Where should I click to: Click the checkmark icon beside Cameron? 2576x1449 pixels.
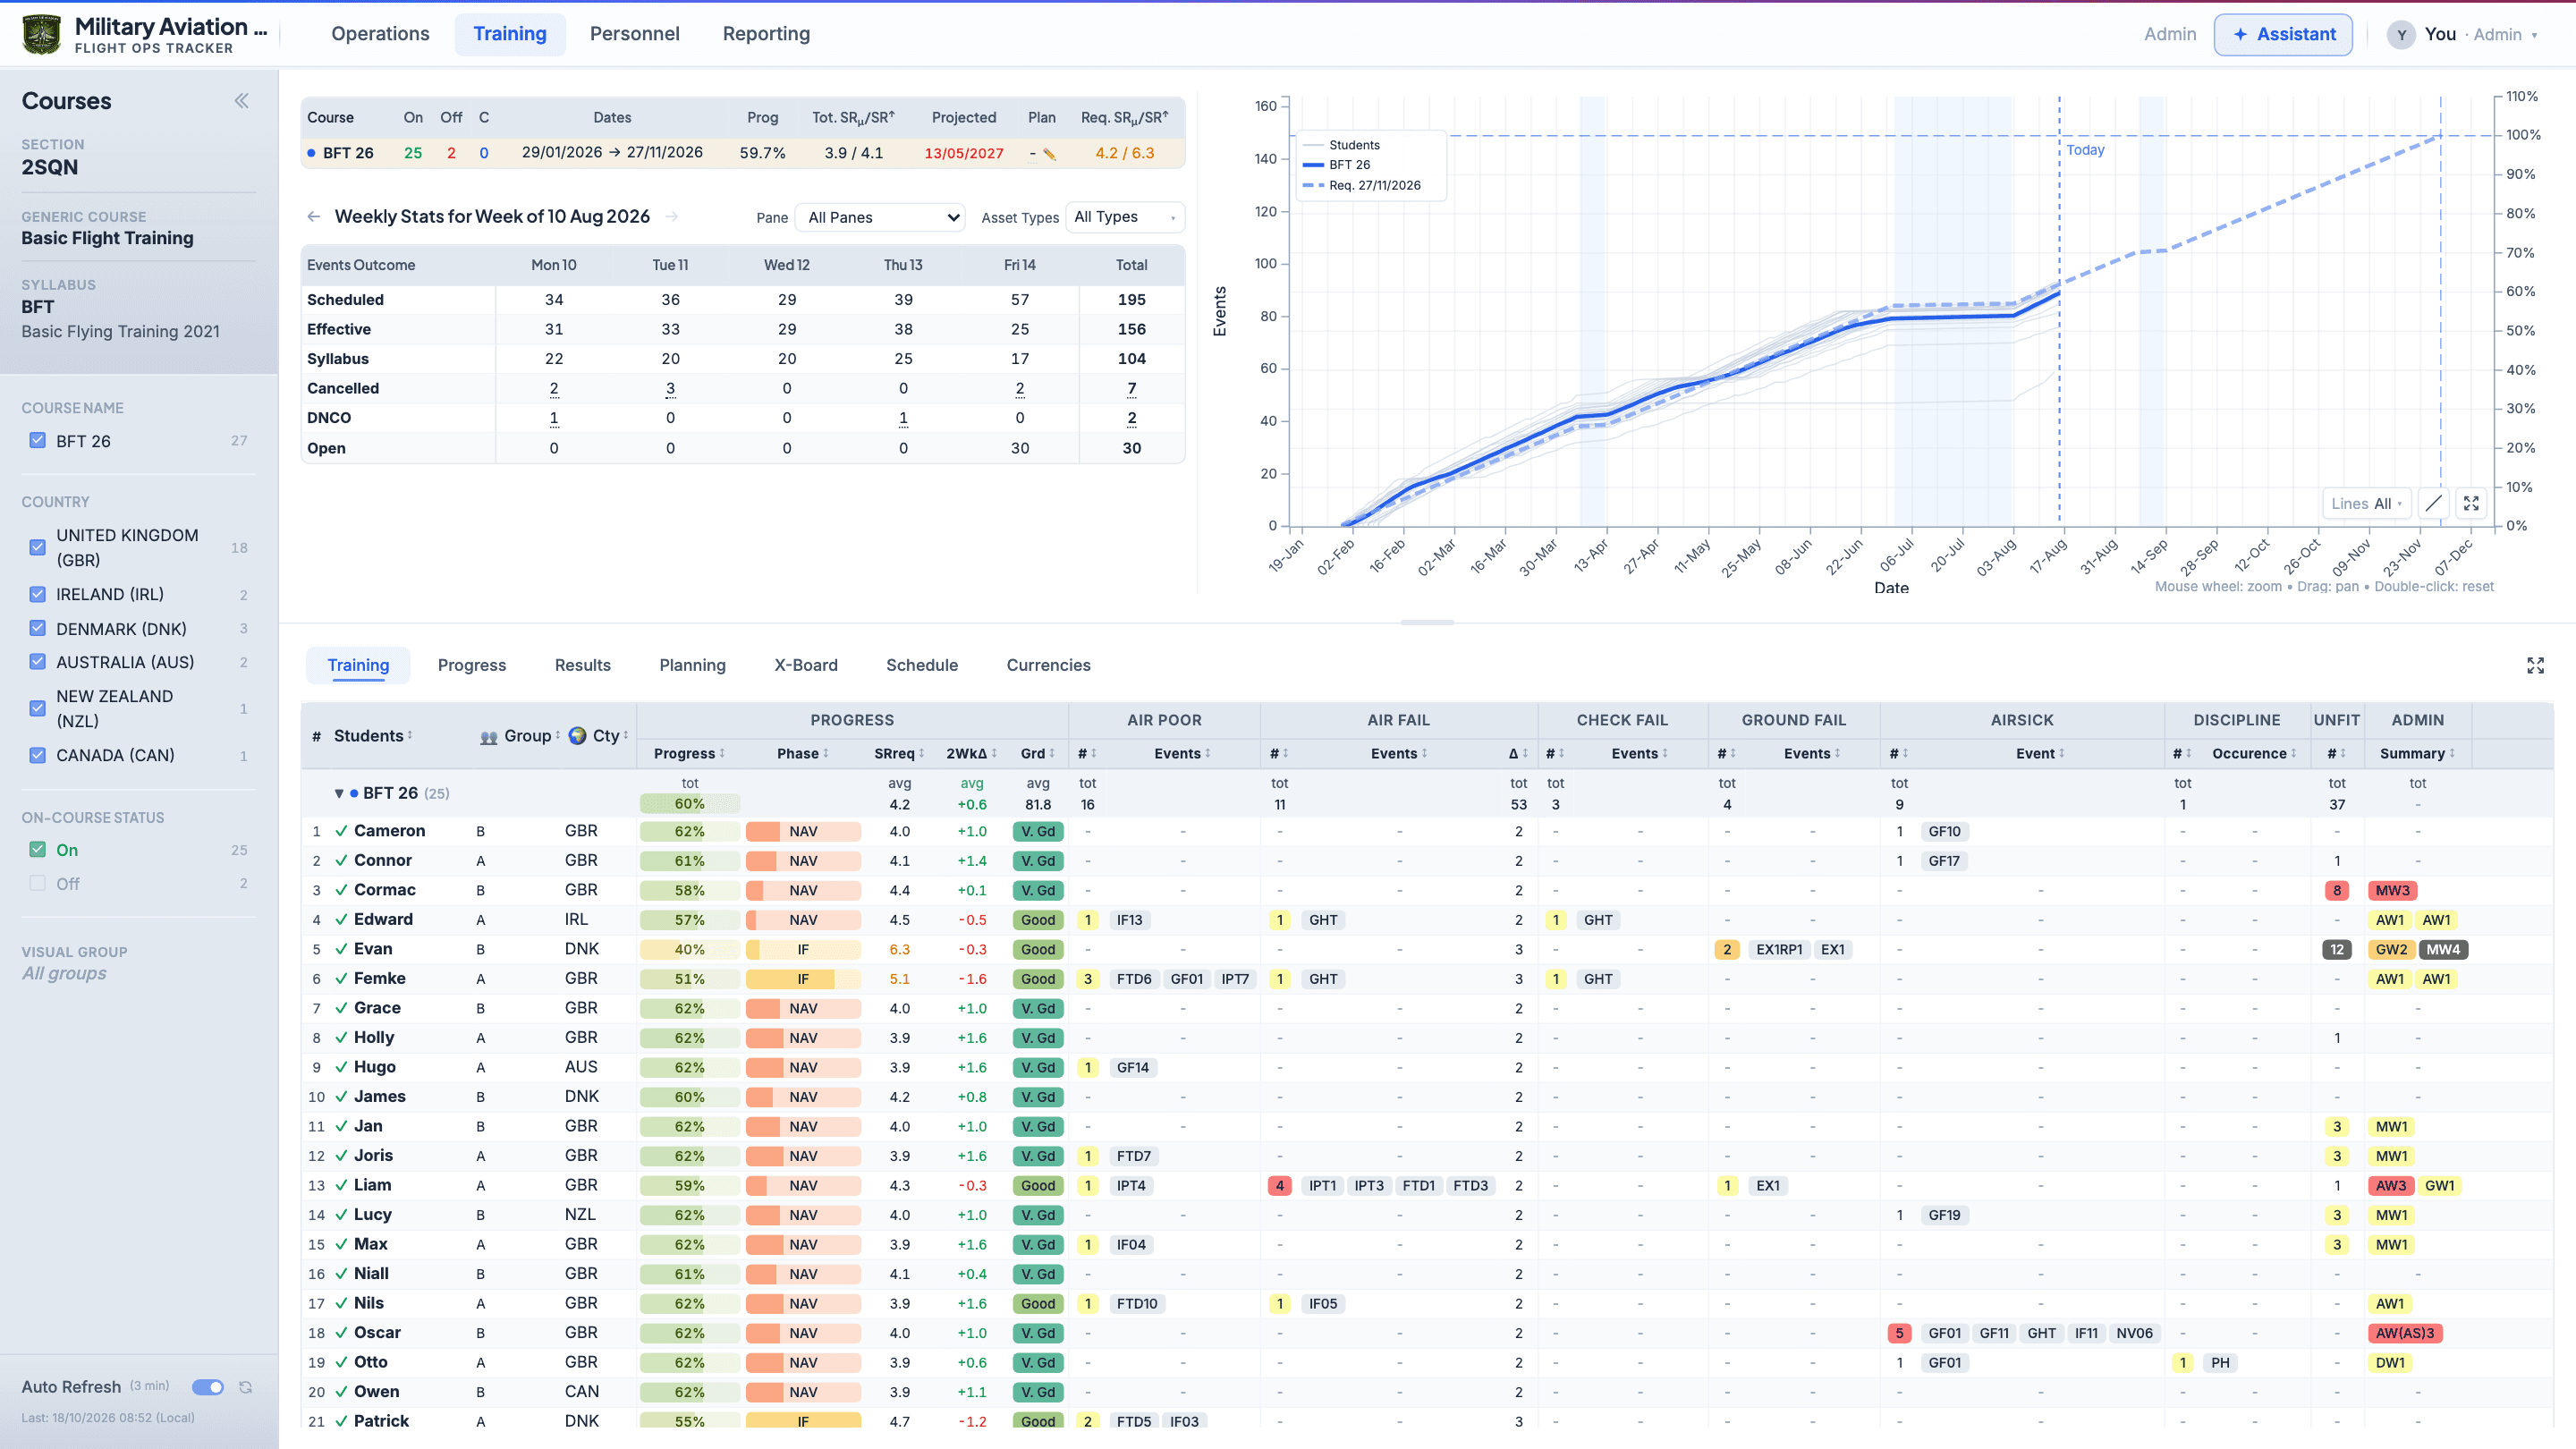pyautogui.click(x=341, y=831)
